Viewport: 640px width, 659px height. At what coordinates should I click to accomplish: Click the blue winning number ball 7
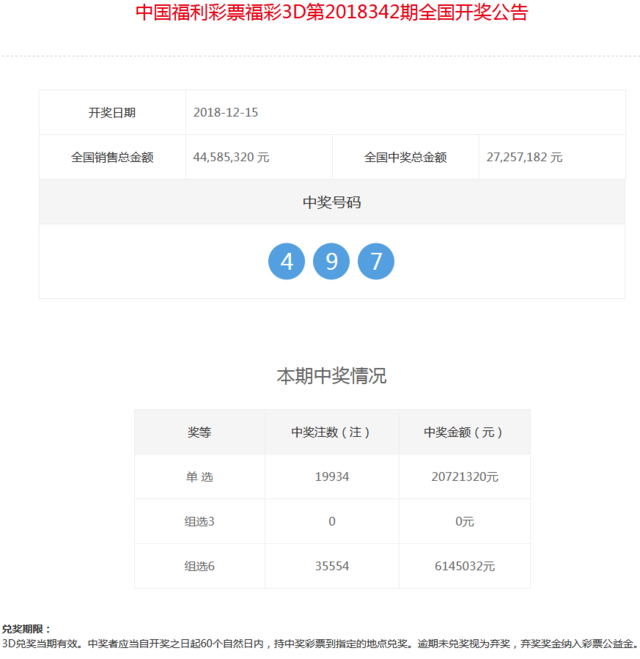(376, 261)
